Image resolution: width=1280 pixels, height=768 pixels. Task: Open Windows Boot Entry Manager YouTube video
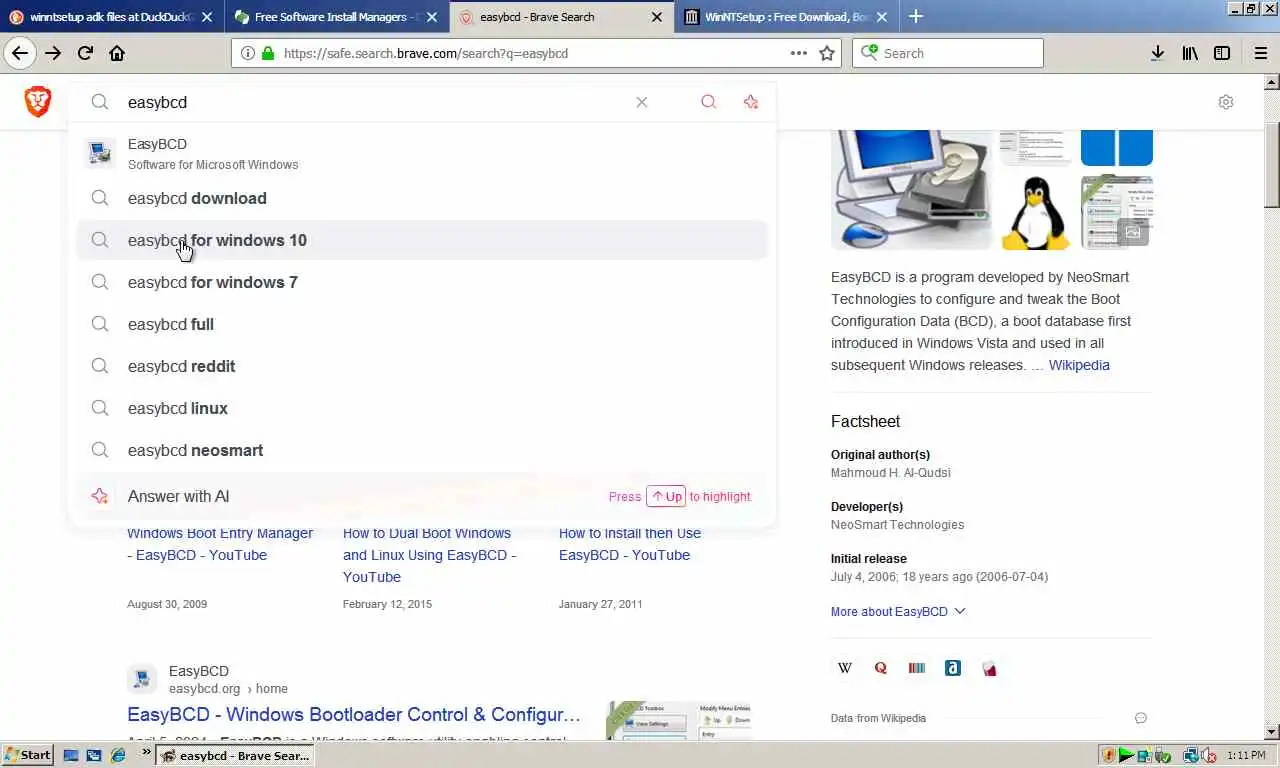coord(220,544)
